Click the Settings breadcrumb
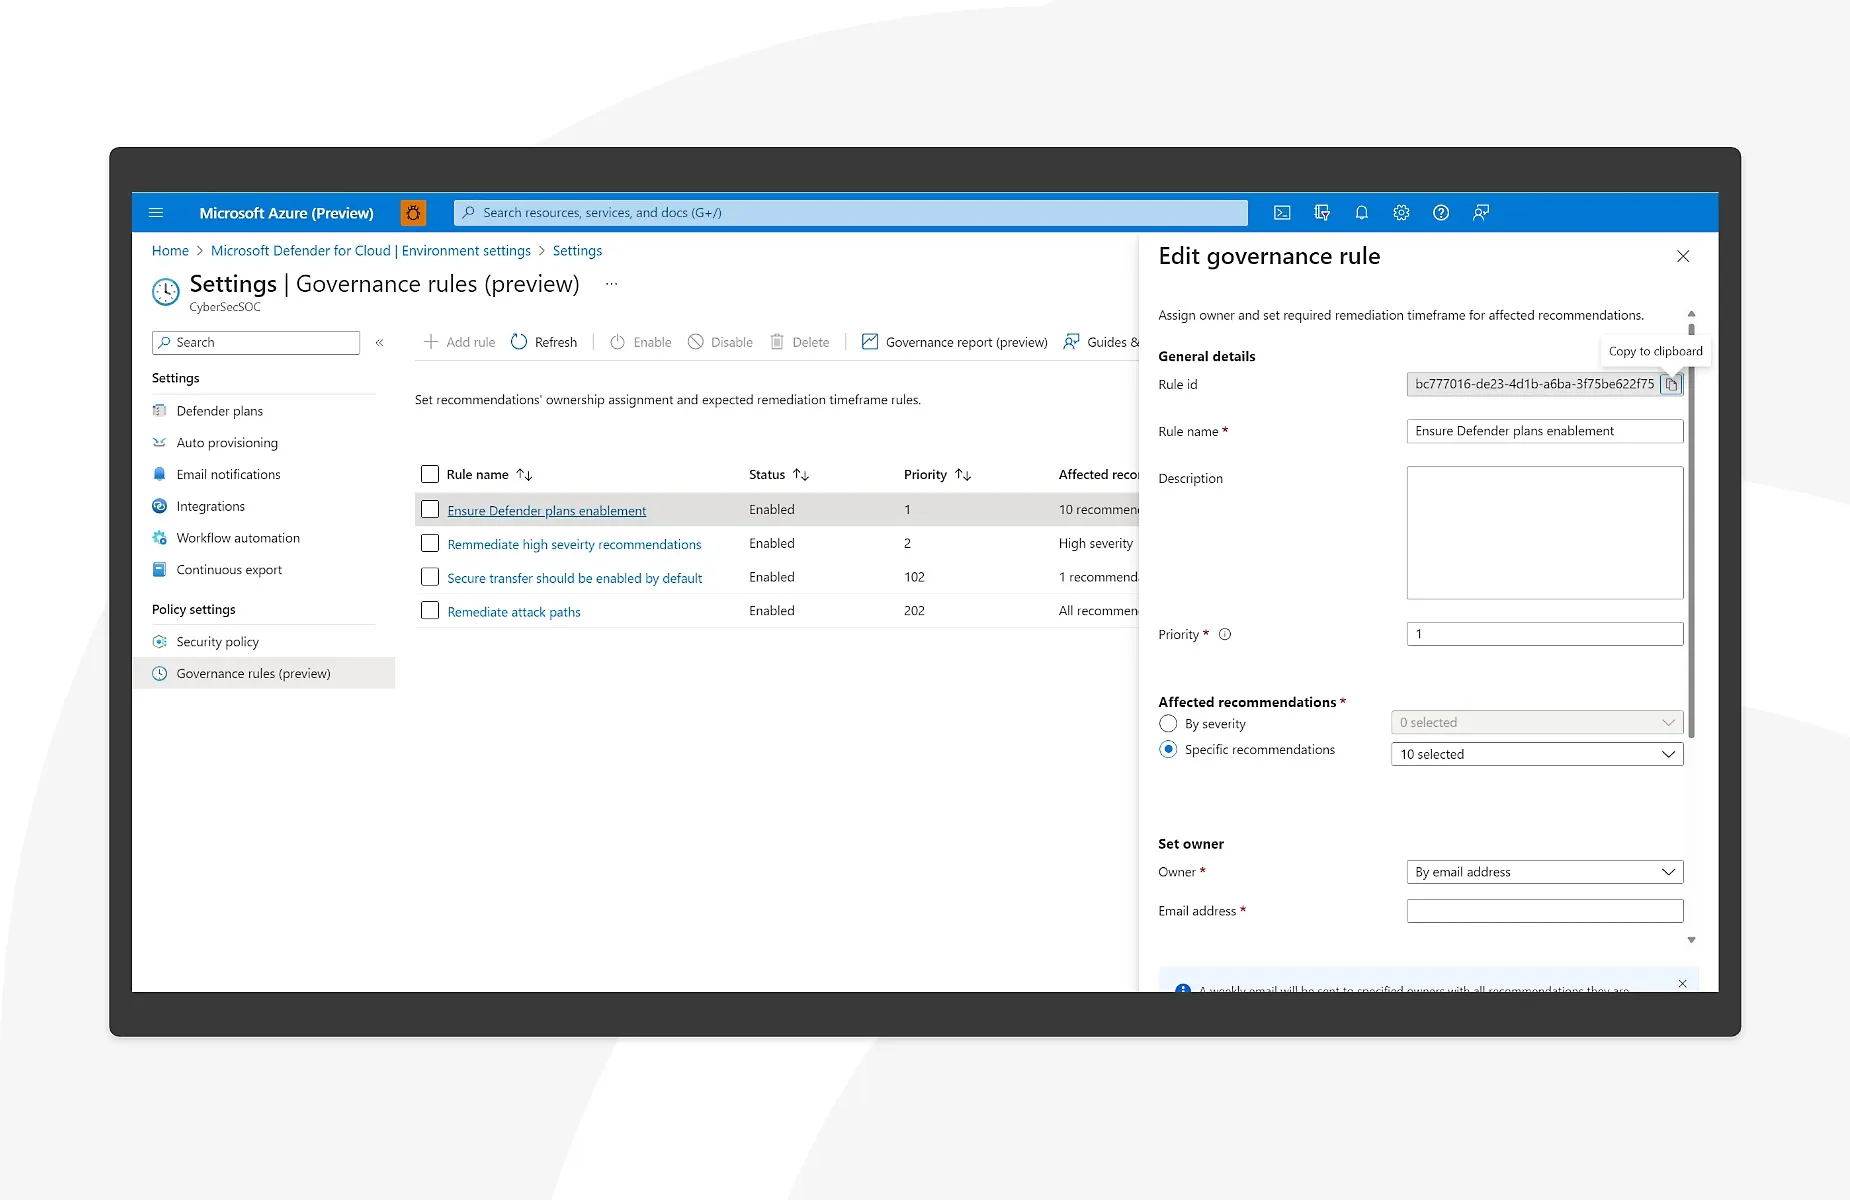This screenshot has width=1850, height=1200. point(577,251)
